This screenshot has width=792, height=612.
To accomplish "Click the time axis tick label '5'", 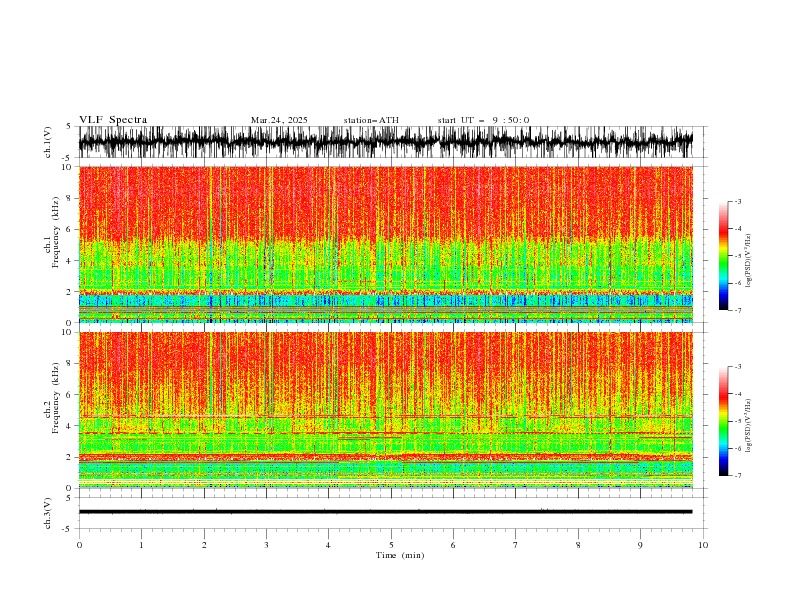I will (x=391, y=545).
